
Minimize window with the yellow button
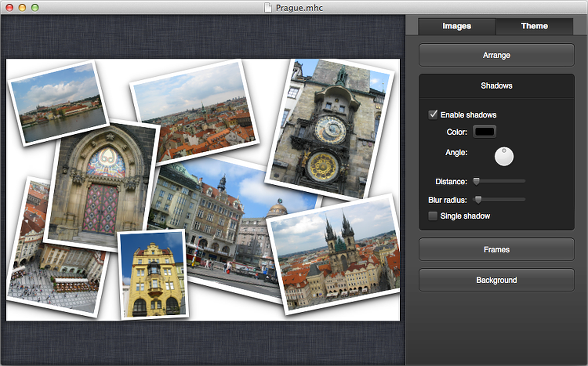pos(22,8)
